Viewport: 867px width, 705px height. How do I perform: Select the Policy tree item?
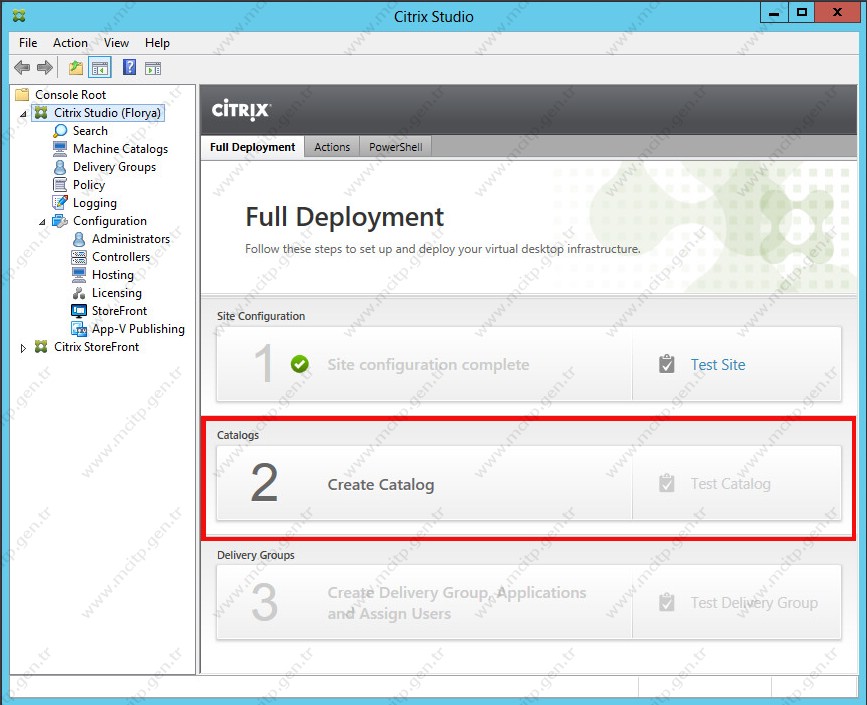[x=88, y=185]
